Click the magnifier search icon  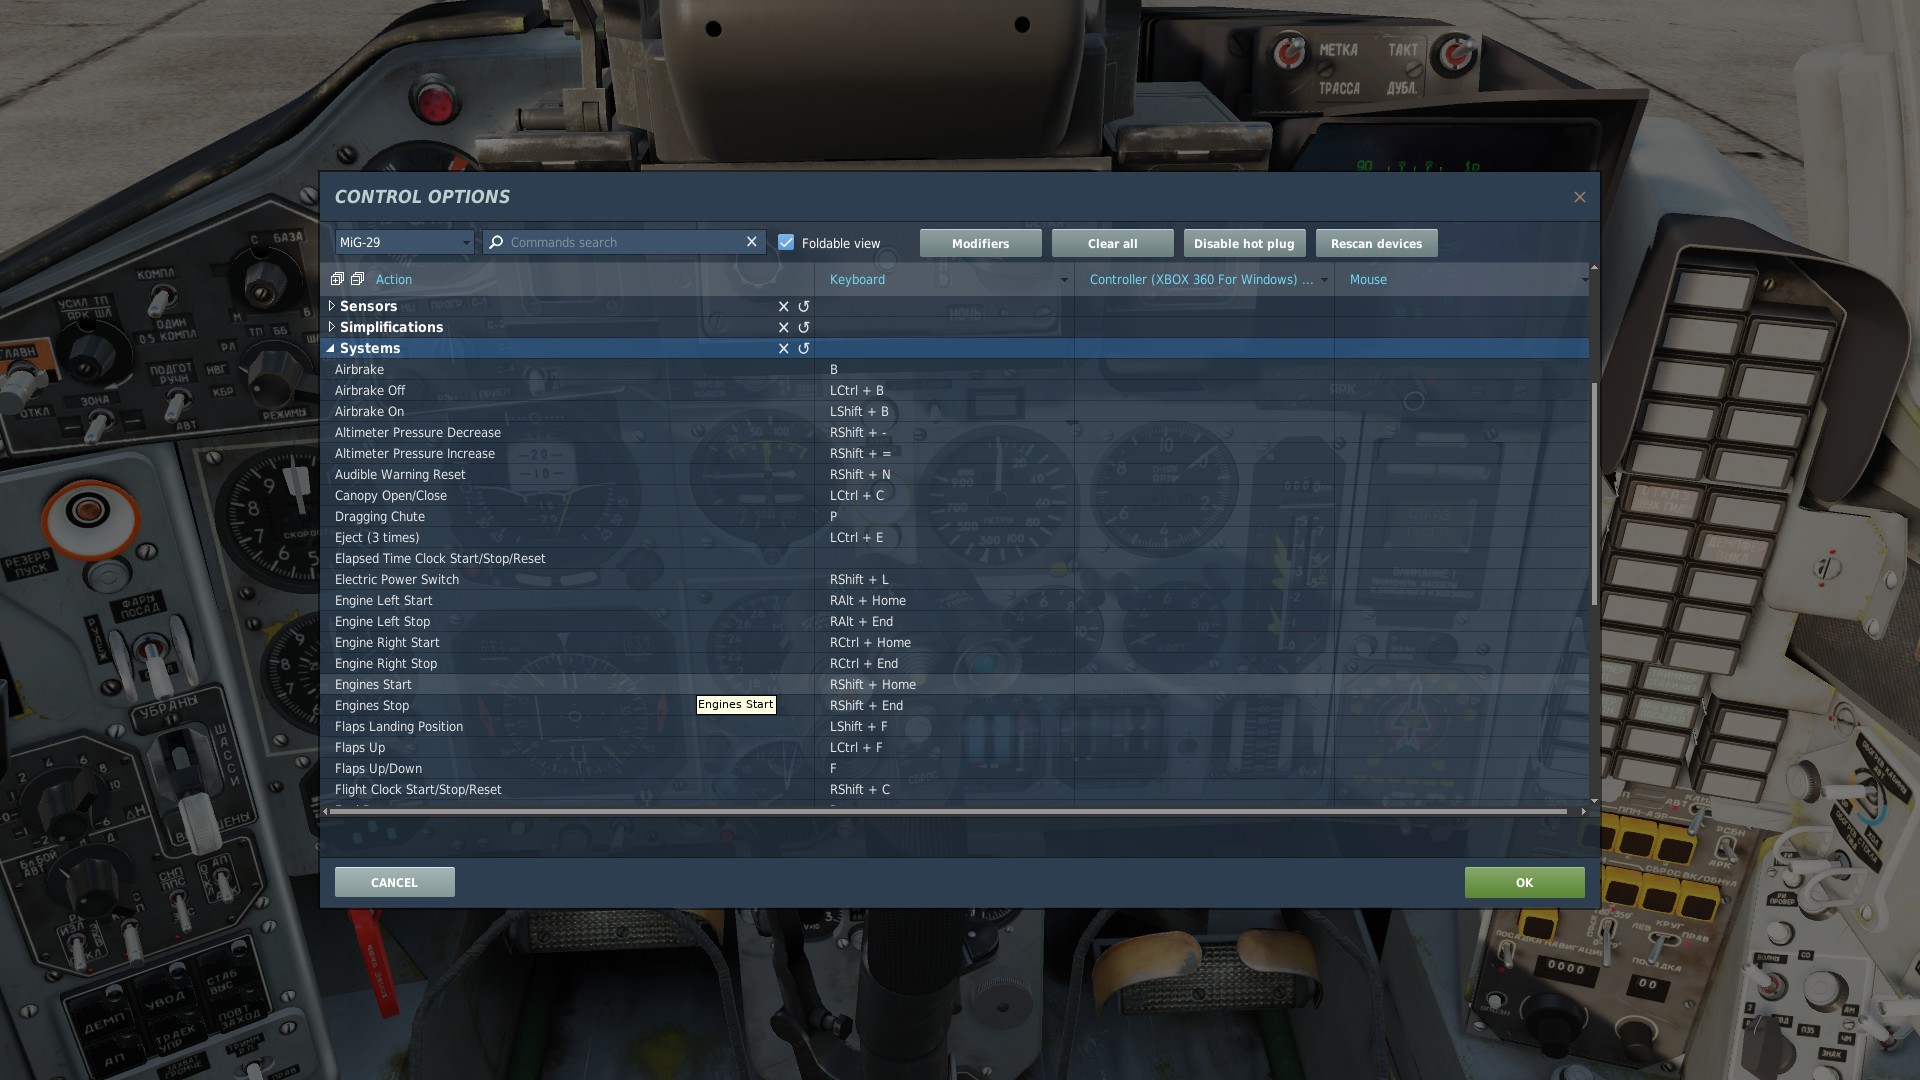(496, 242)
